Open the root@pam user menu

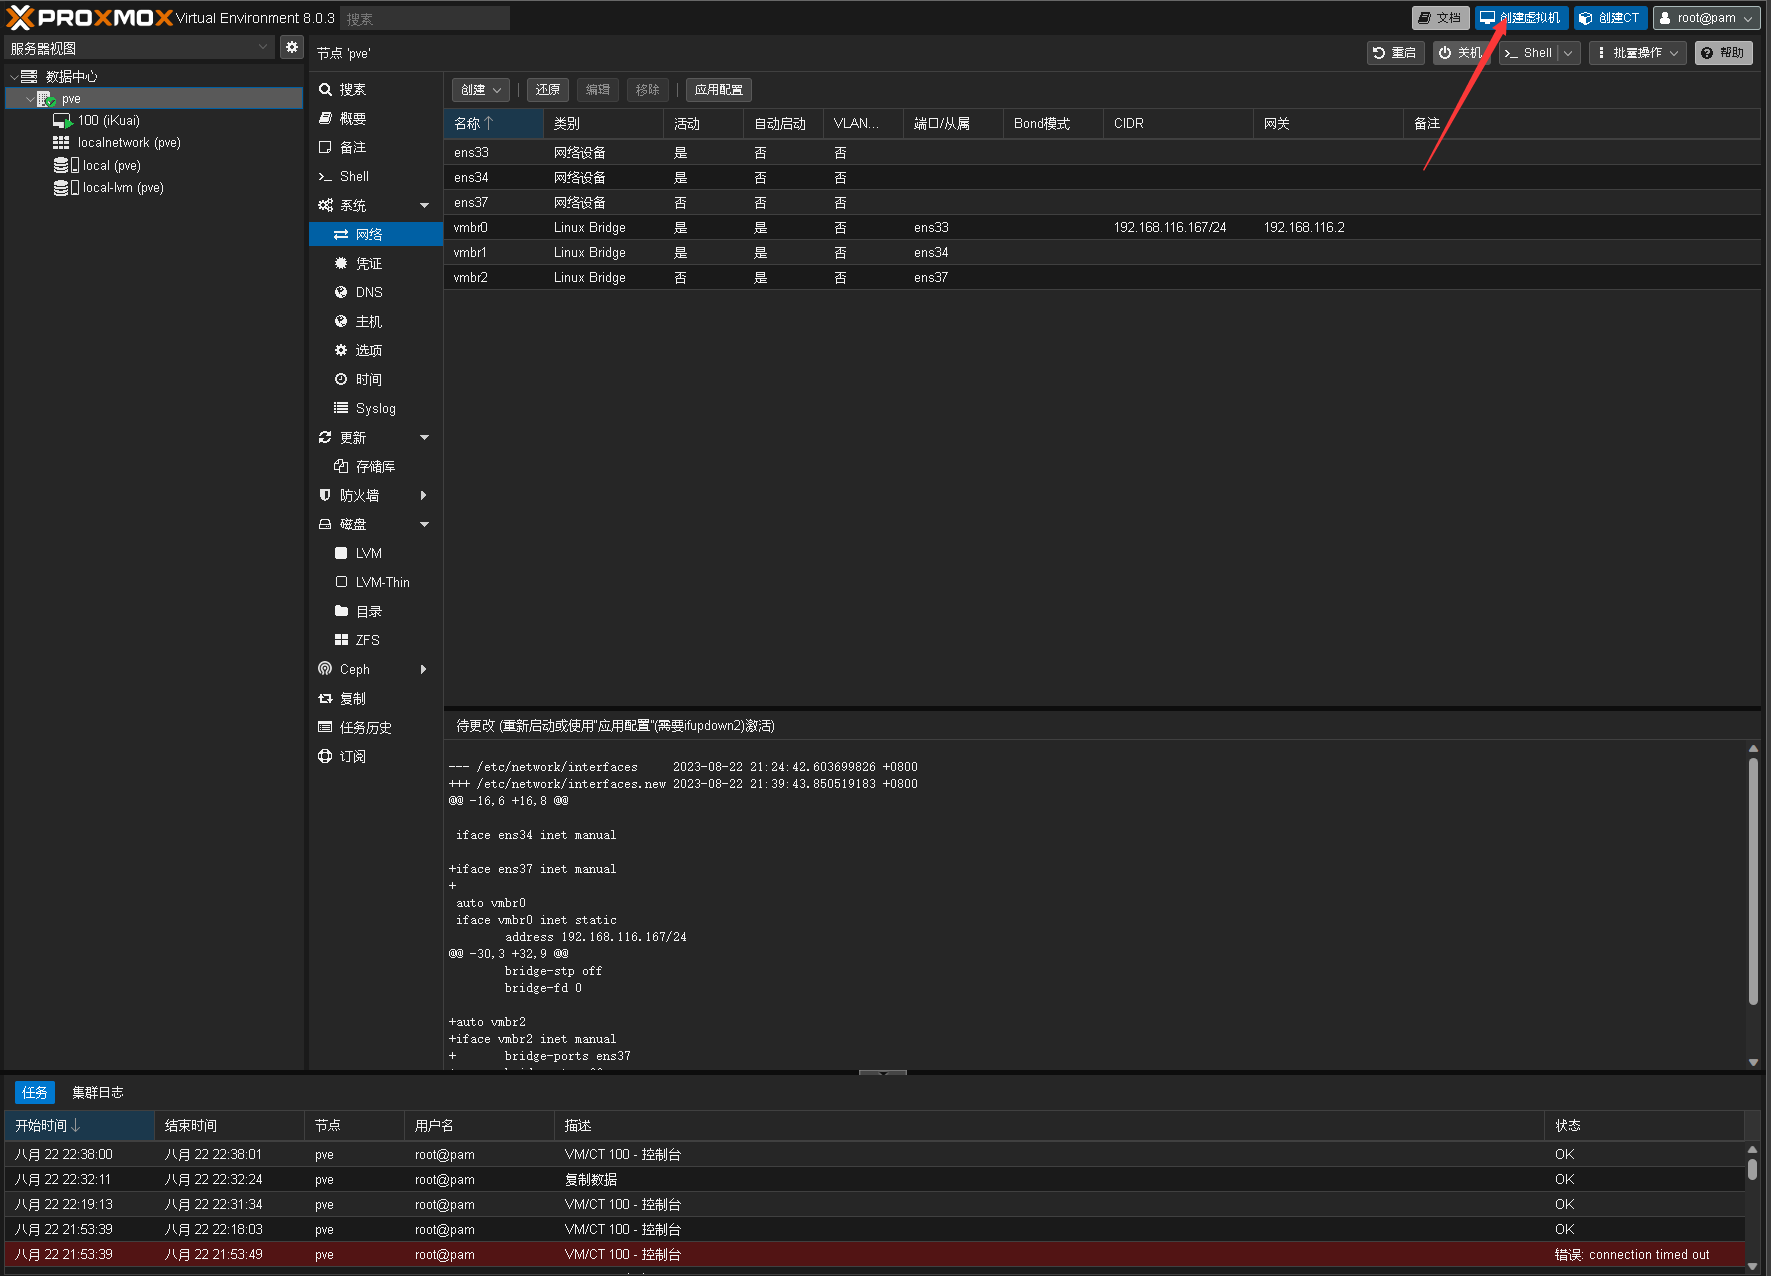1706,18
